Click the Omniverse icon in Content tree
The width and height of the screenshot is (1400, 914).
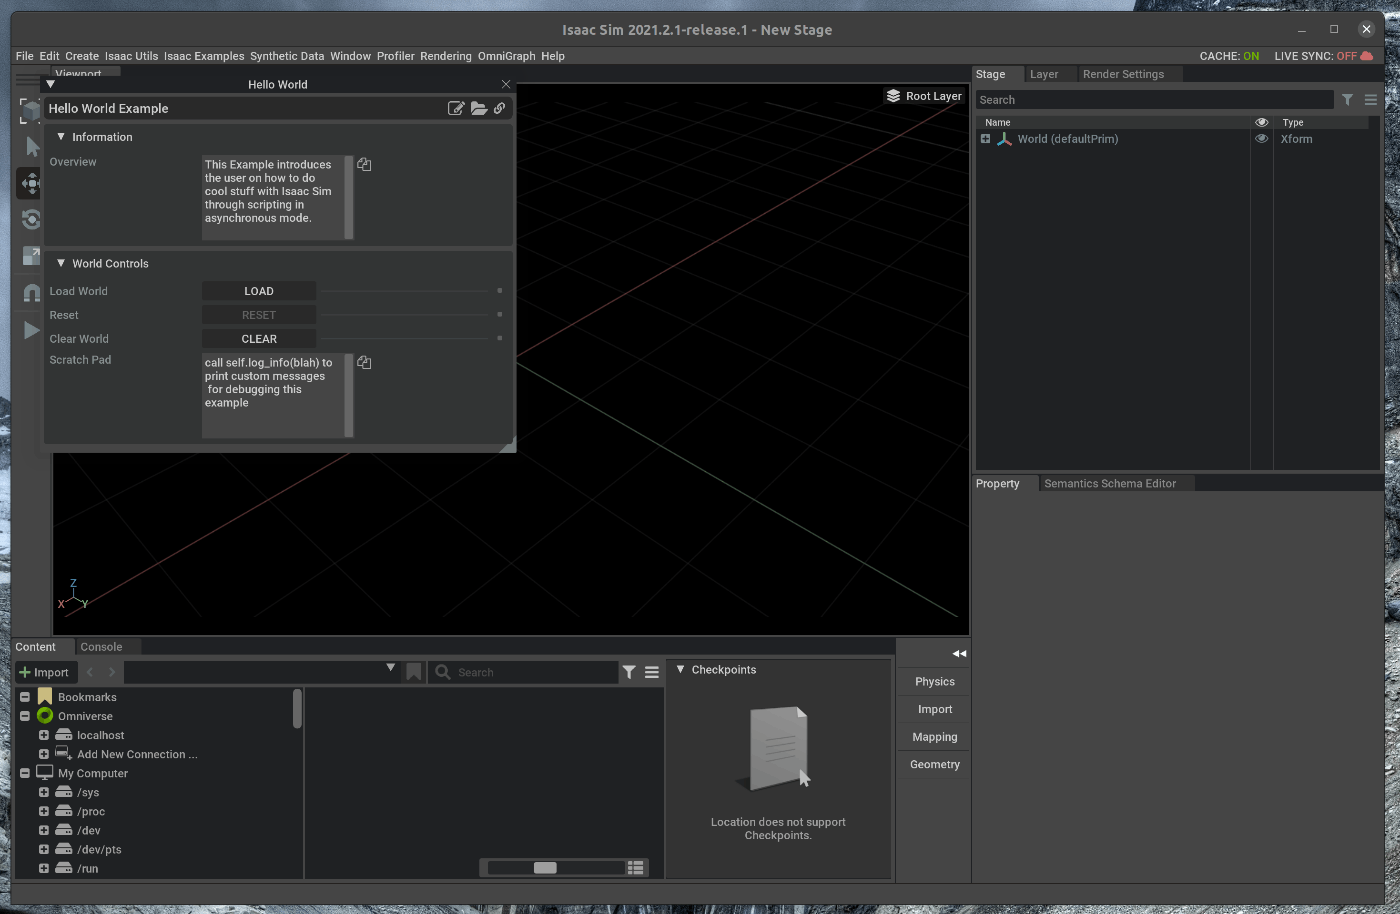tap(45, 716)
